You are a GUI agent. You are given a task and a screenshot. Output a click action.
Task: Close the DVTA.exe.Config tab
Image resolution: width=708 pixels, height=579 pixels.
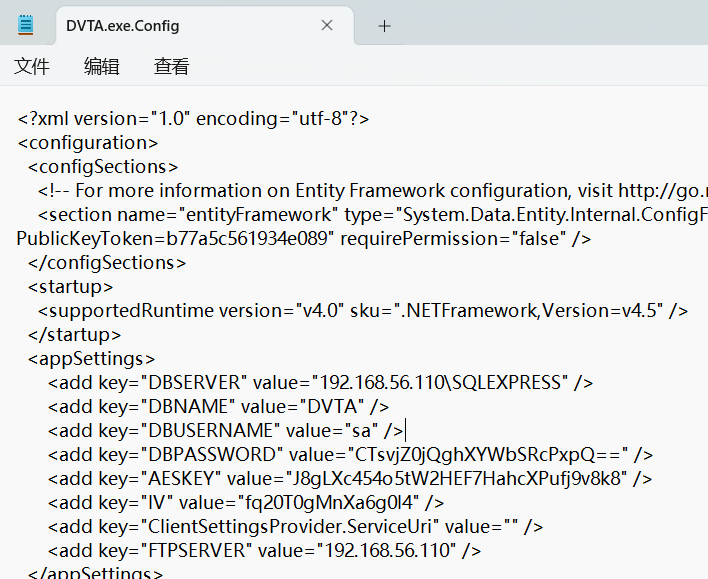coord(327,26)
